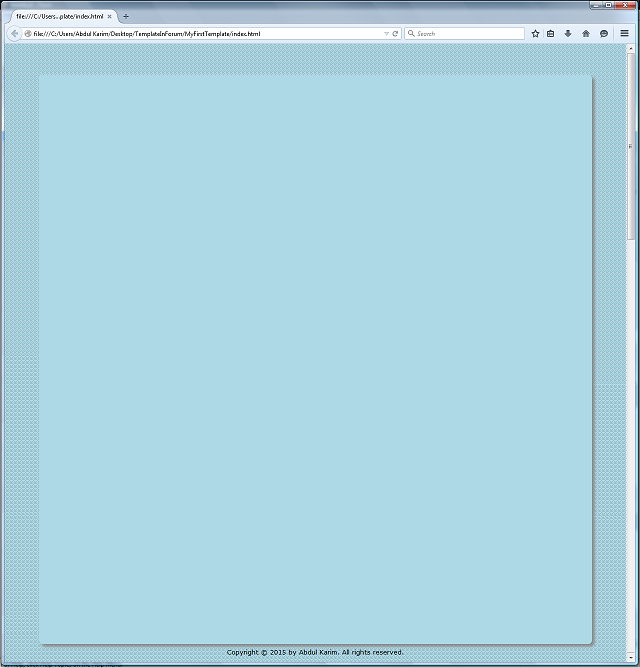
Task: Focus the Search input box
Action: [465, 33]
